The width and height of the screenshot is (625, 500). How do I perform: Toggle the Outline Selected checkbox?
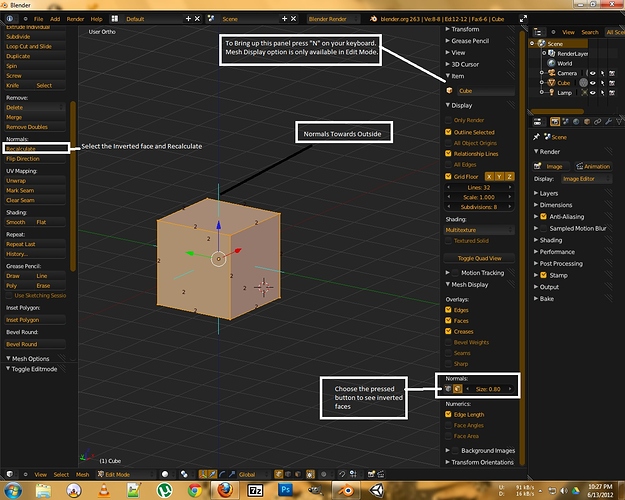448,132
